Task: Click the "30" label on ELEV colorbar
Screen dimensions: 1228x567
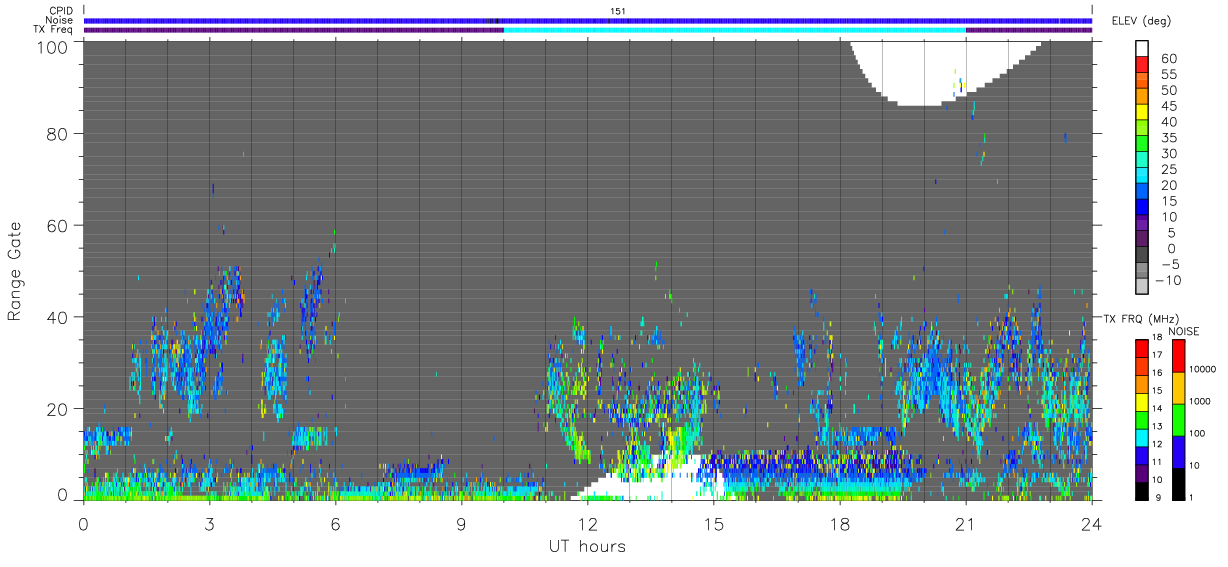Action: click(x=1167, y=154)
